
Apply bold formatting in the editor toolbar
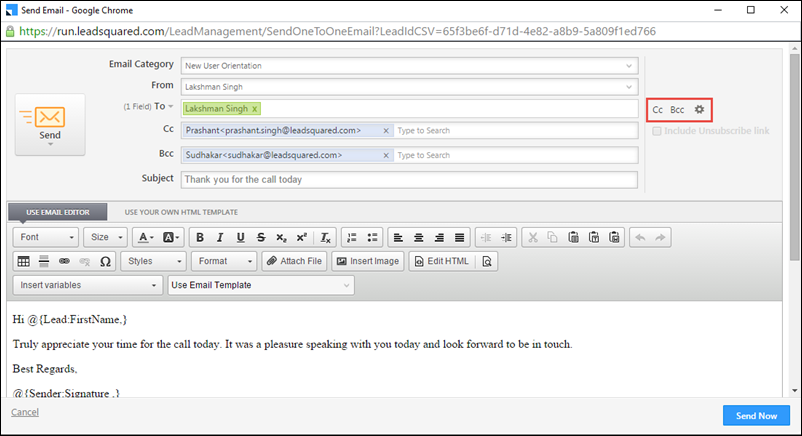pyautogui.click(x=200, y=237)
